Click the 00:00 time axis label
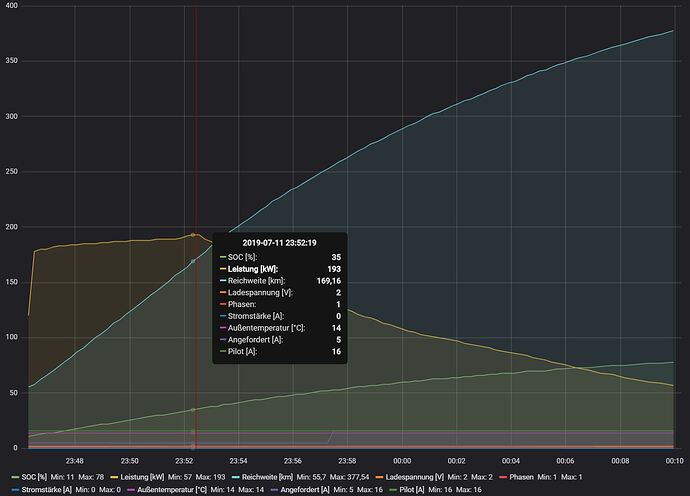Image resolution: width=690 pixels, height=496 pixels. click(x=402, y=461)
